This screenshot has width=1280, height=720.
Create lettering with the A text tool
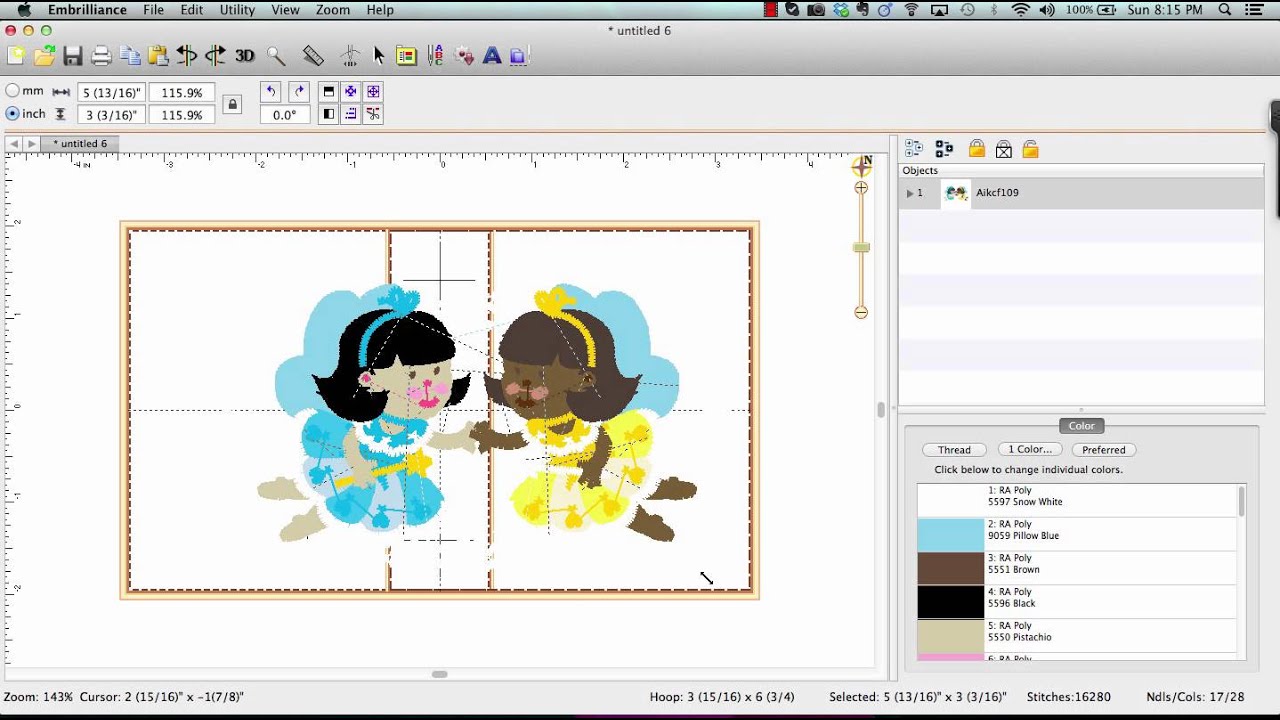pyautogui.click(x=491, y=56)
